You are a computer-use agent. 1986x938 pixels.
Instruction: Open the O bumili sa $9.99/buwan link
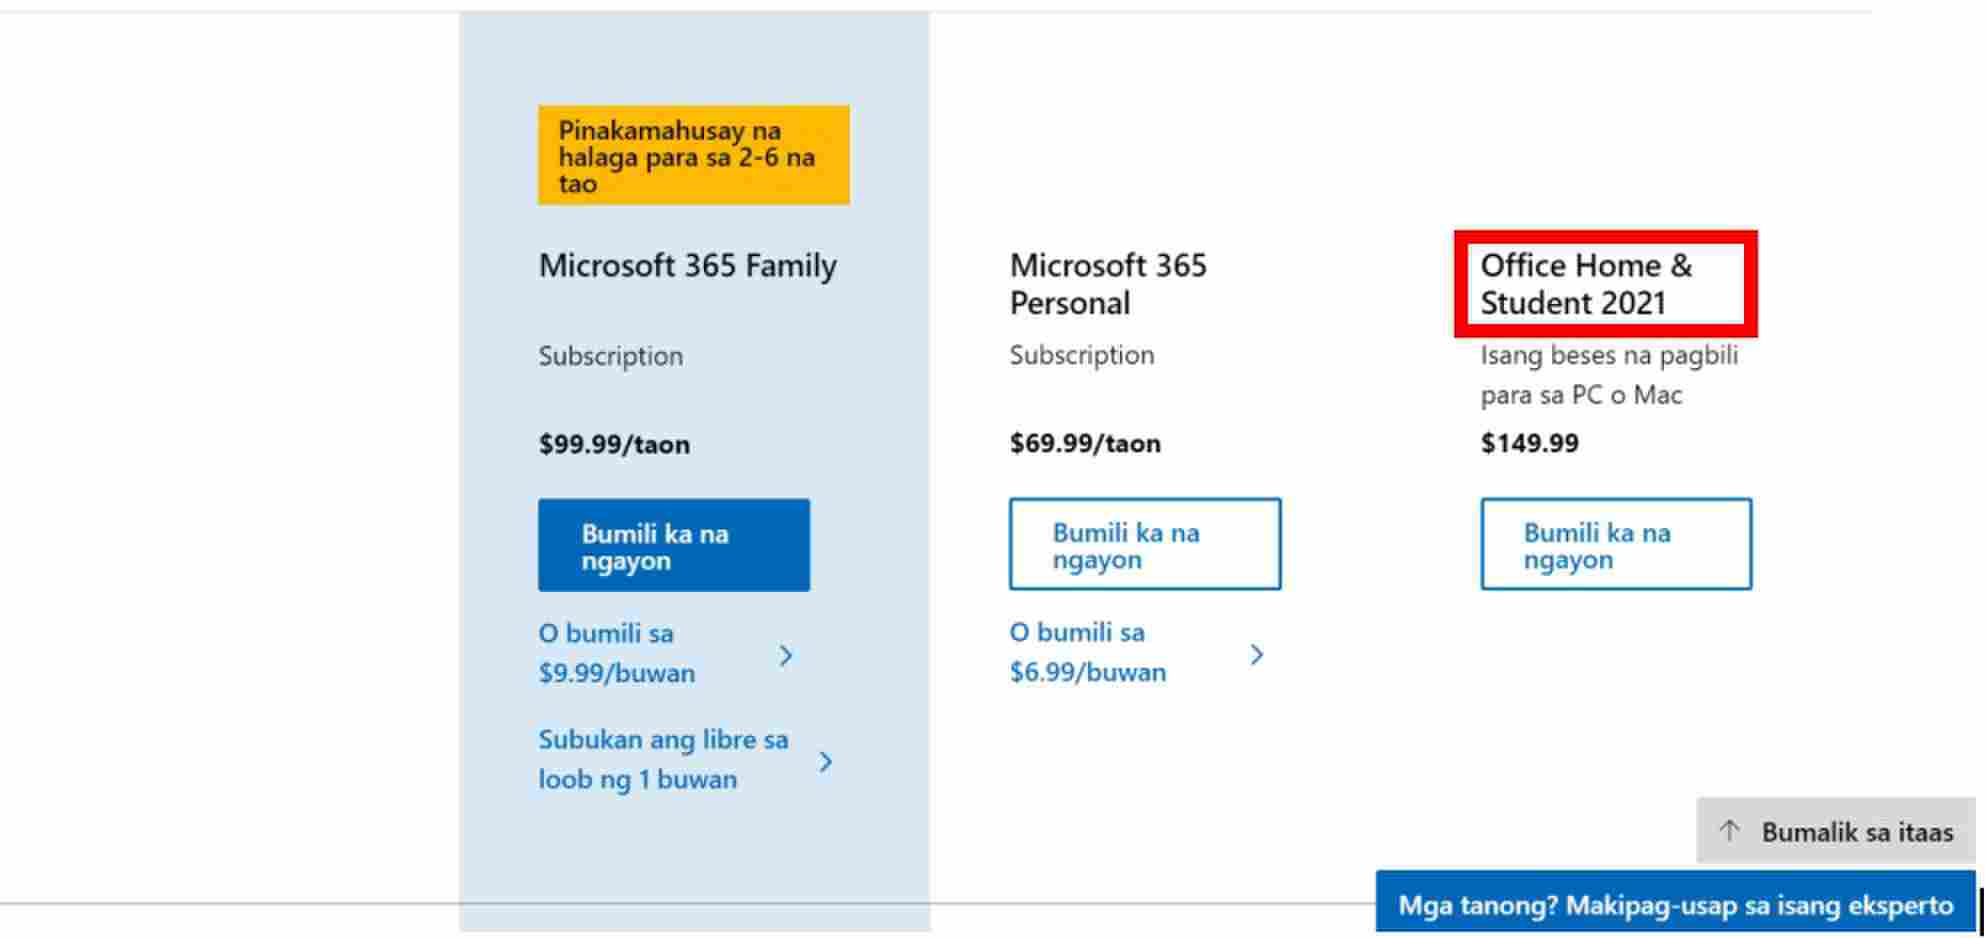click(x=616, y=653)
